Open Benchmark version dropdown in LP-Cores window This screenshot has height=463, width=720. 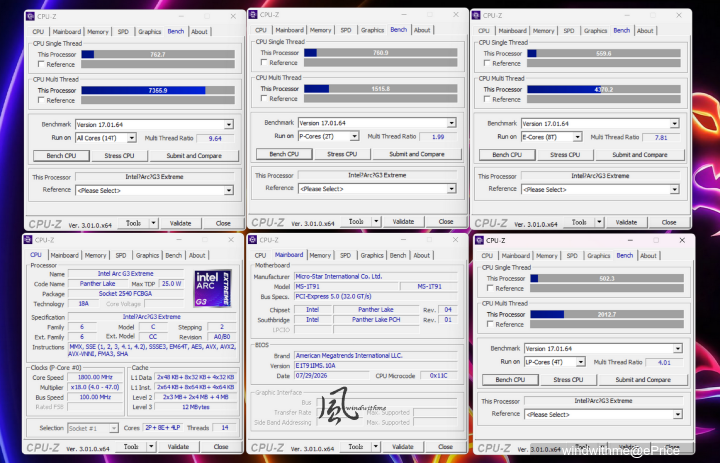(678, 349)
